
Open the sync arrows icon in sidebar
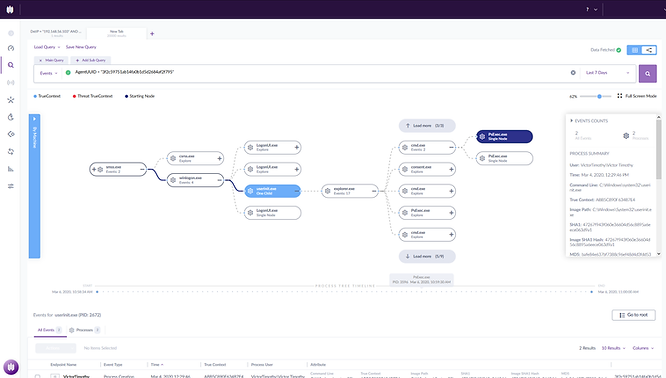click(x=11, y=152)
